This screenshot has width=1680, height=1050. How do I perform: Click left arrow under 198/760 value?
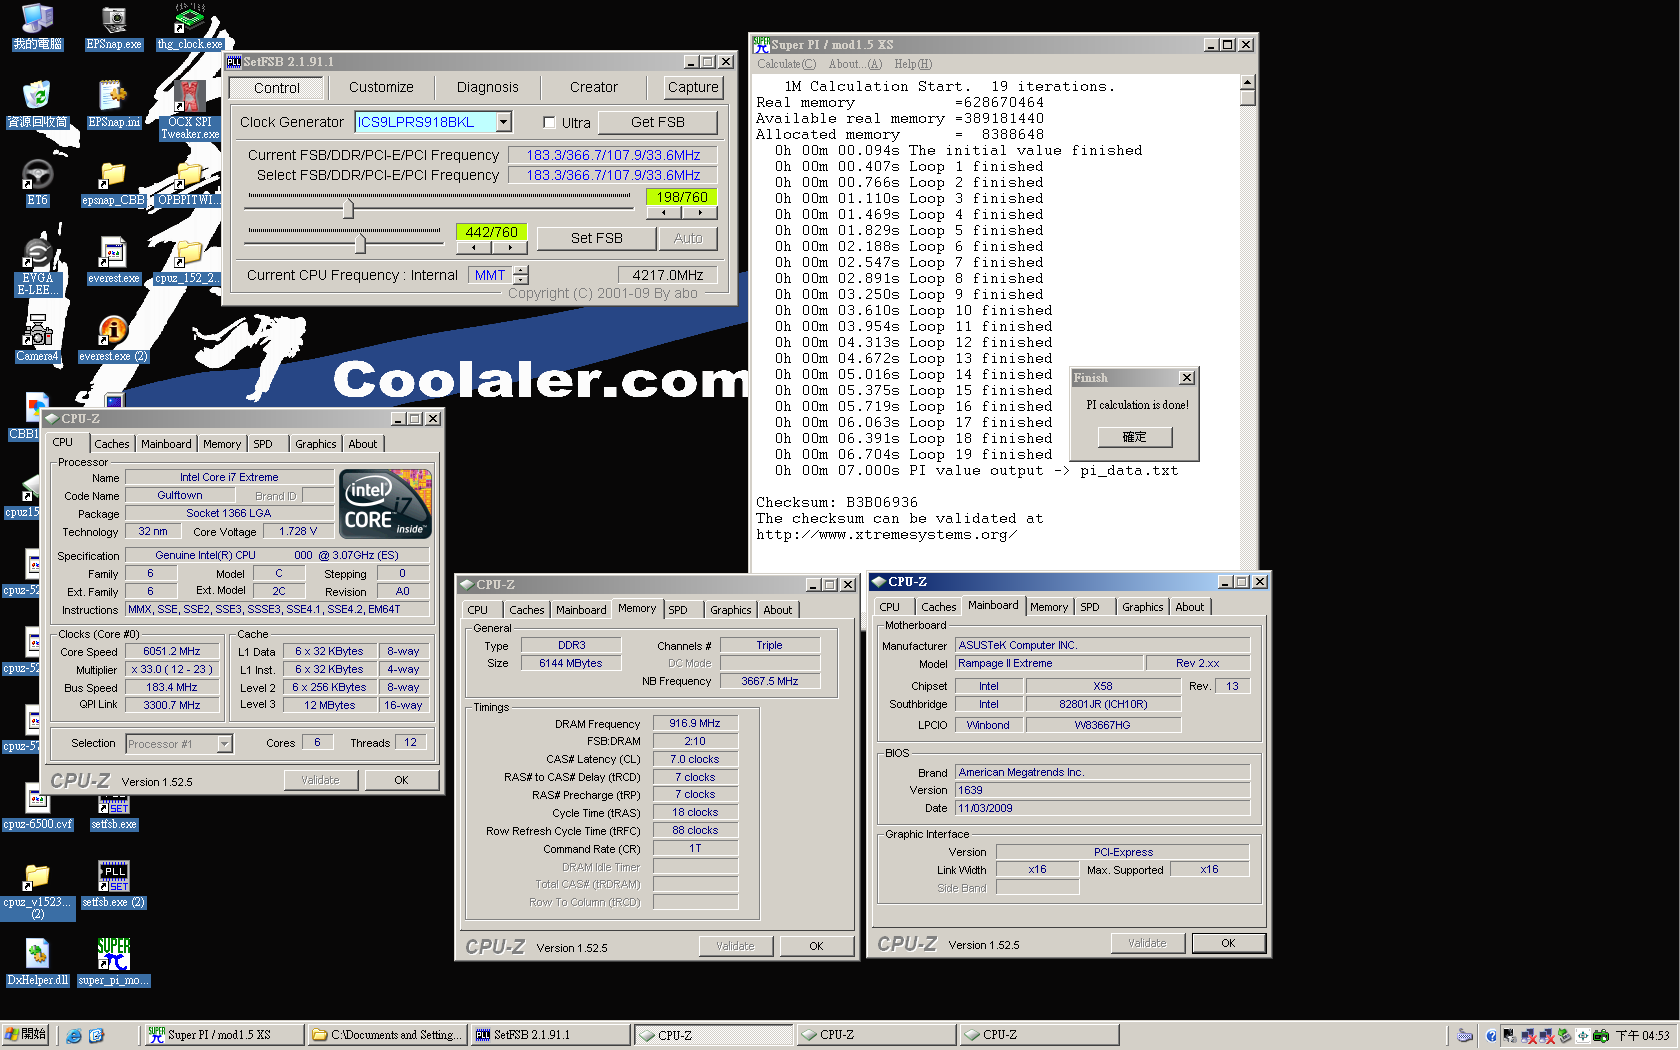pos(664,212)
